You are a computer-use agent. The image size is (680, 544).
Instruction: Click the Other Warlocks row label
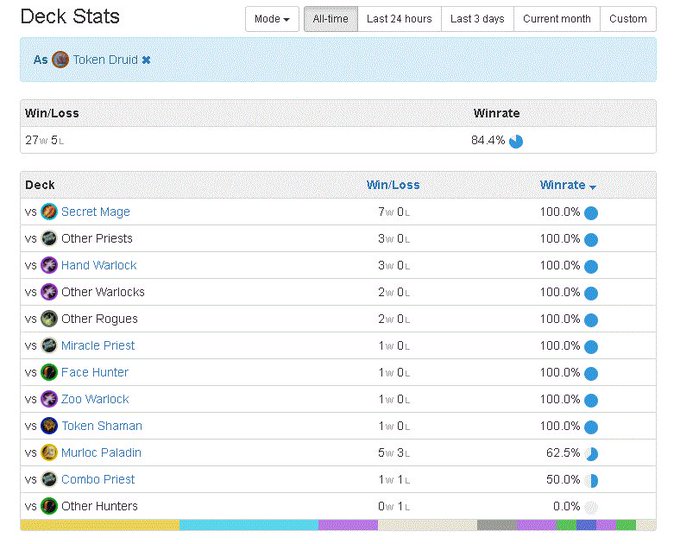(103, 292)
